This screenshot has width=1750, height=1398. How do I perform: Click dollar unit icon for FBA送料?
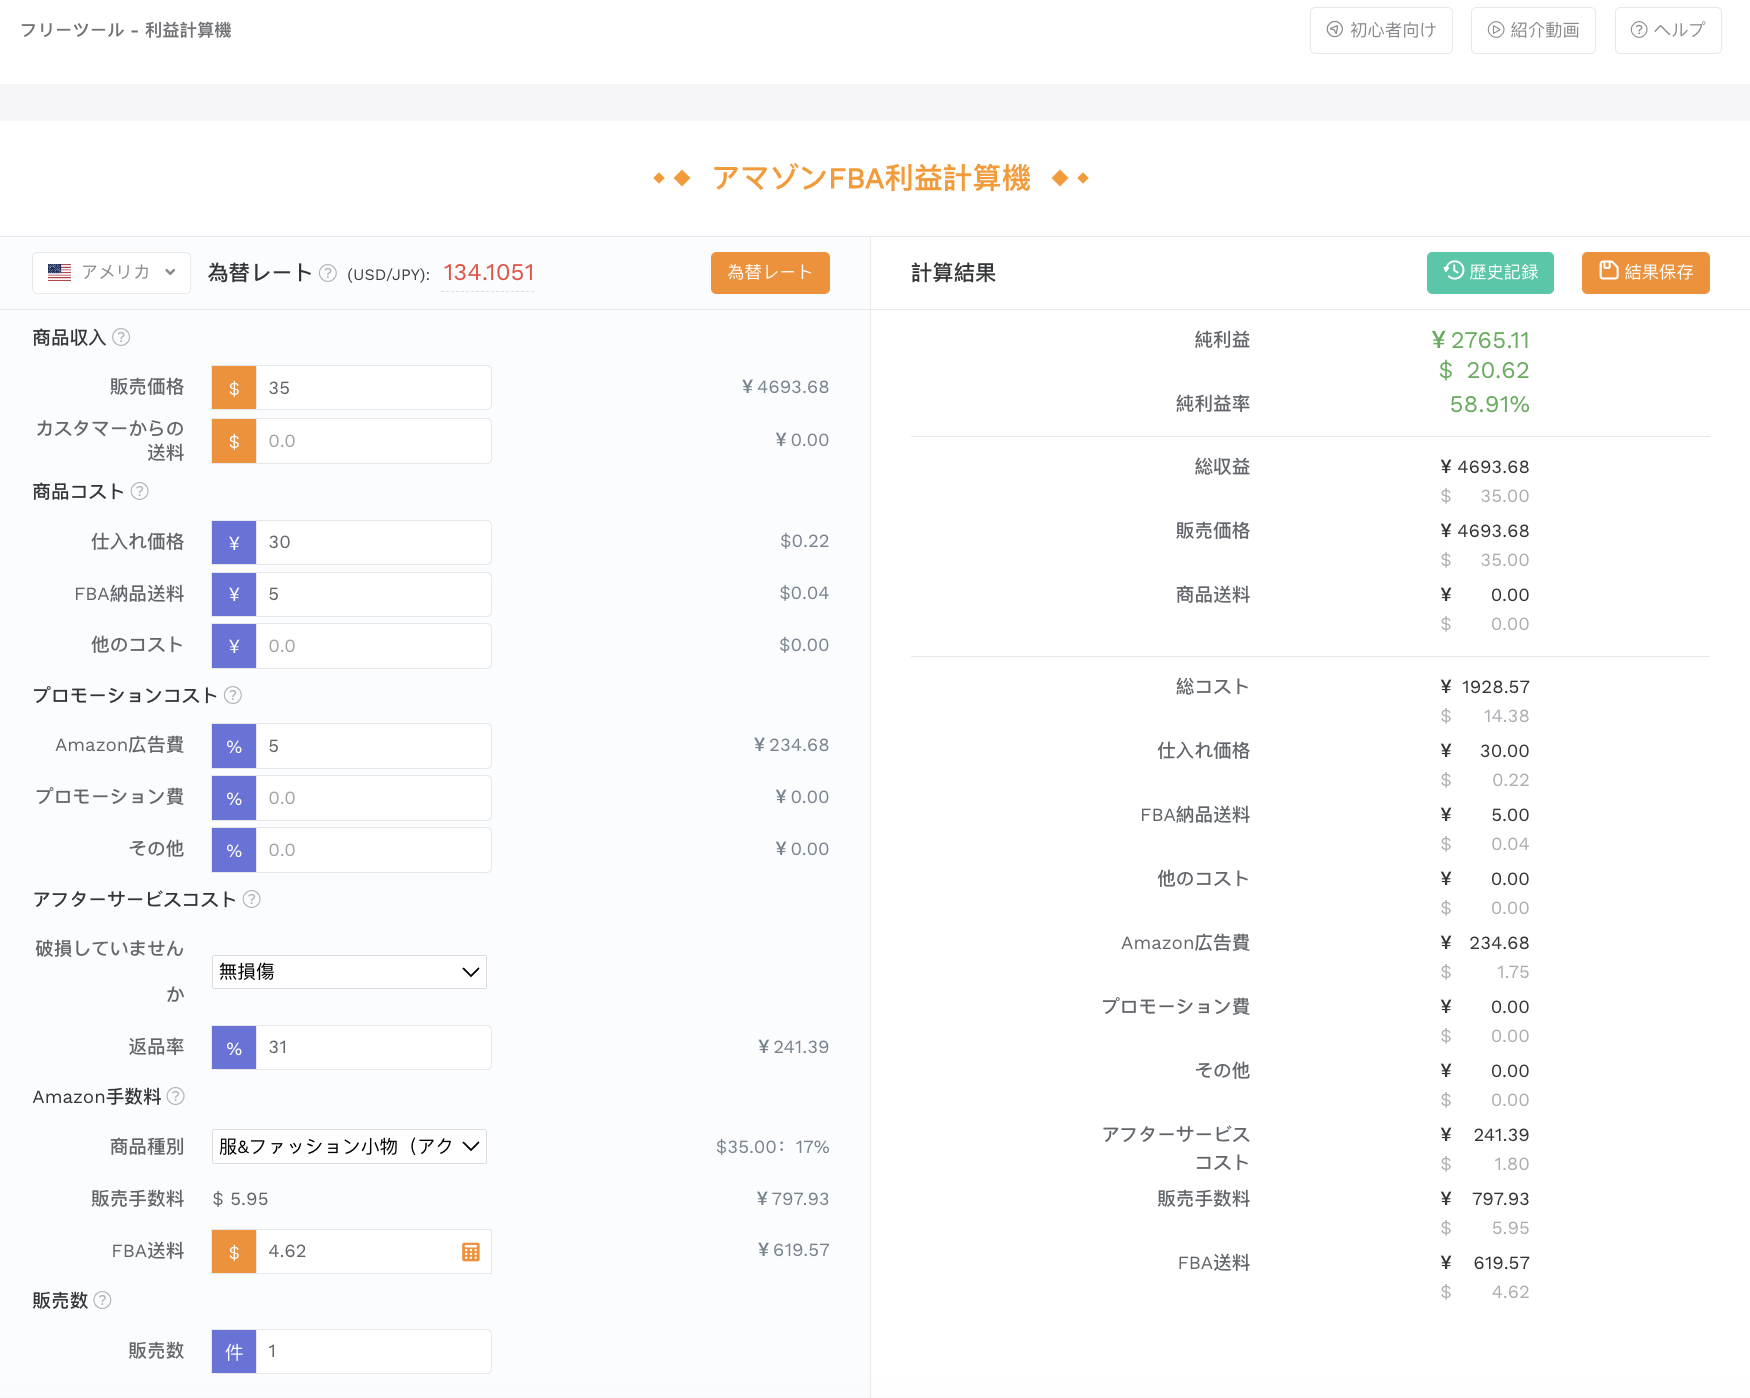234,1251
